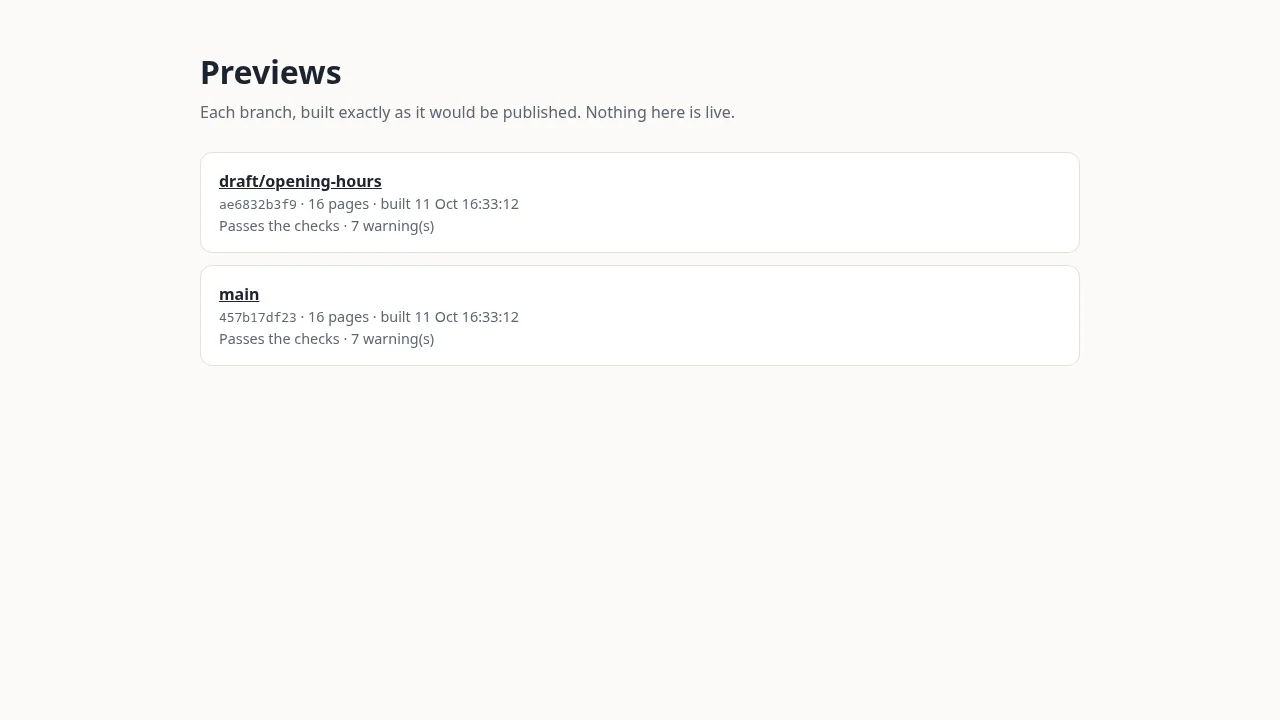Select commit hash ae6832b3f9

(x=258, y=204)
